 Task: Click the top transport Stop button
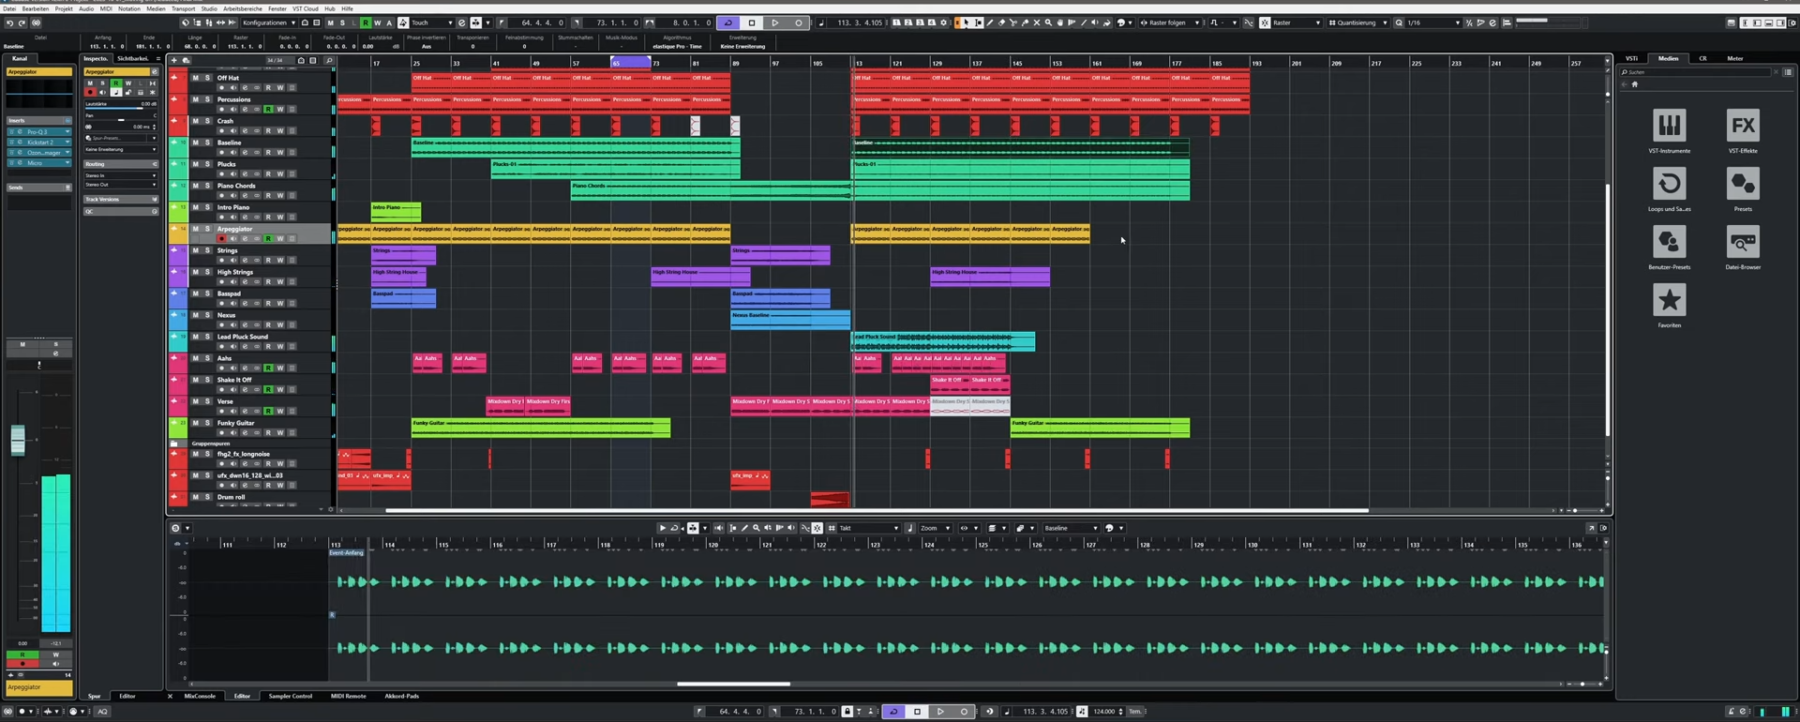pyautogui.click(x=752, y=22)
